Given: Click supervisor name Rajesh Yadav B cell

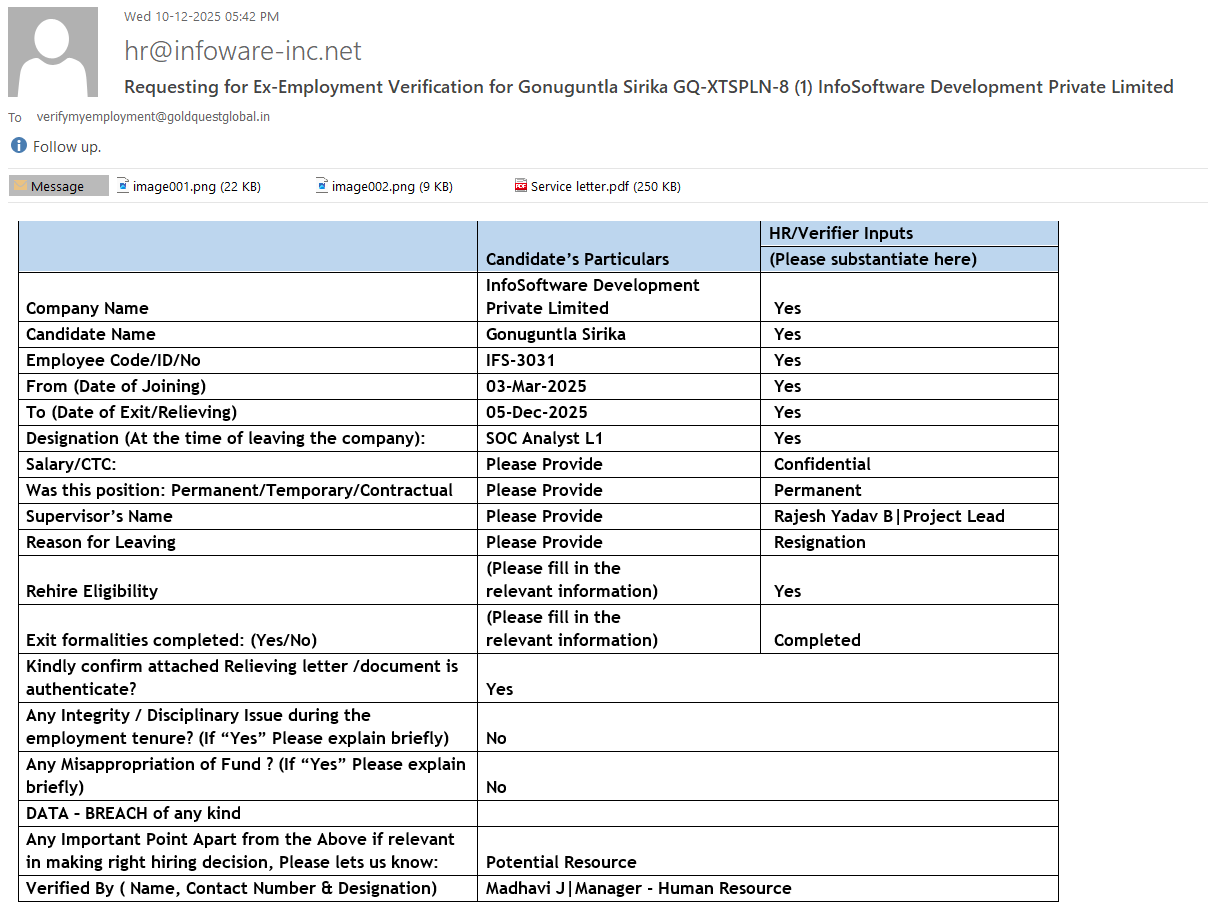Looking at the screenshot, I should pos(888,516).
